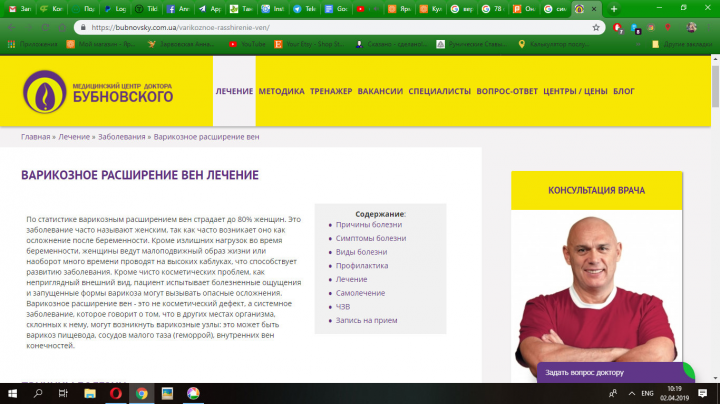The image size is (720, 404).
Task: Switch to the PayPal Log tab
Action: [115, 9]
